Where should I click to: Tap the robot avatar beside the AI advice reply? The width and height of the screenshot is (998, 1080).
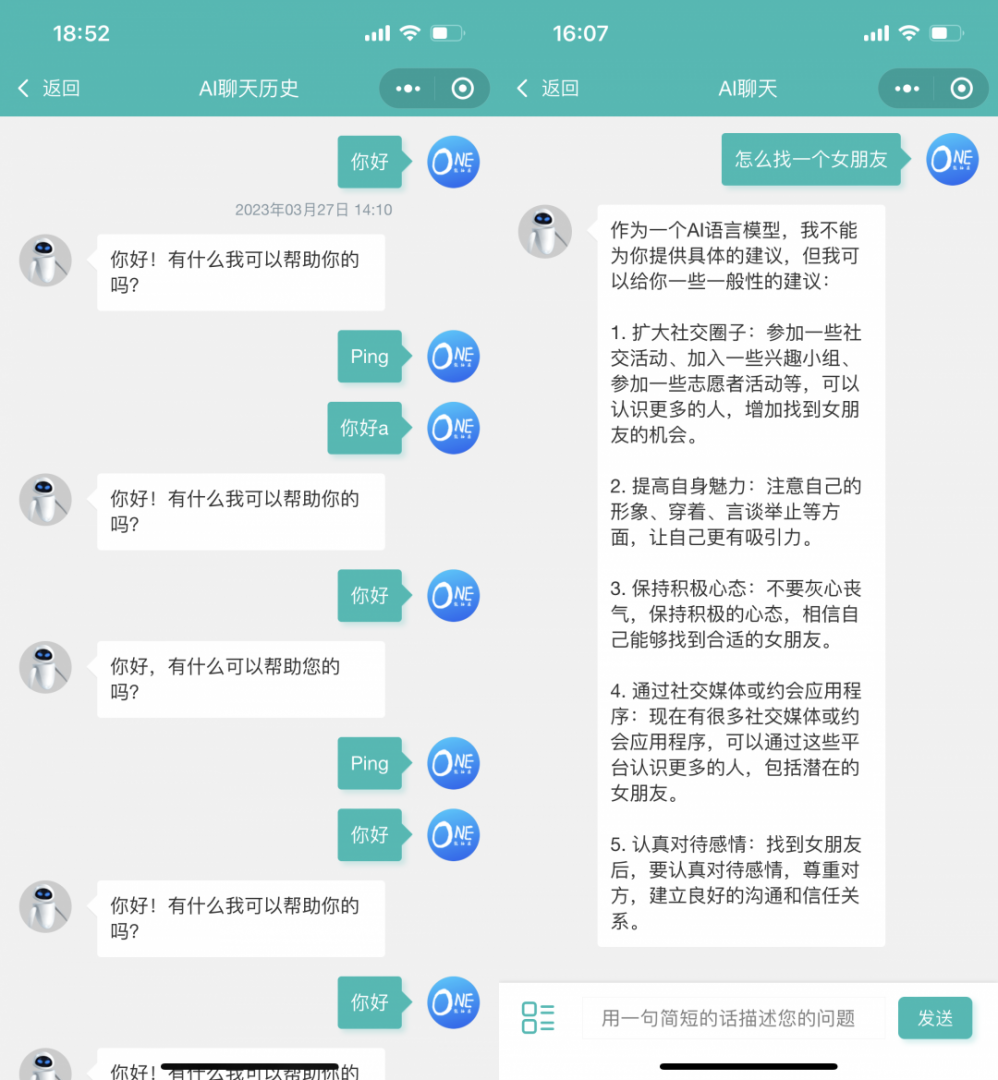tap(545, 232)
